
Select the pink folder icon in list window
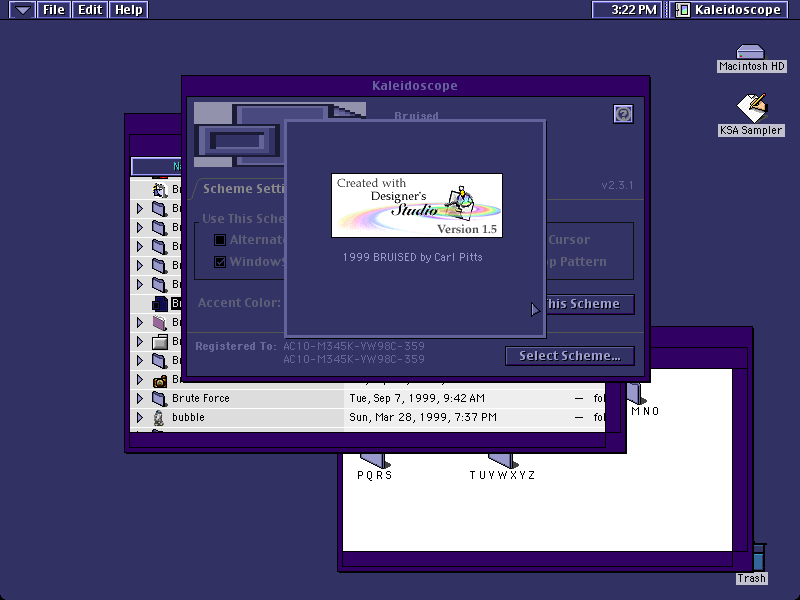coord(159,322)
